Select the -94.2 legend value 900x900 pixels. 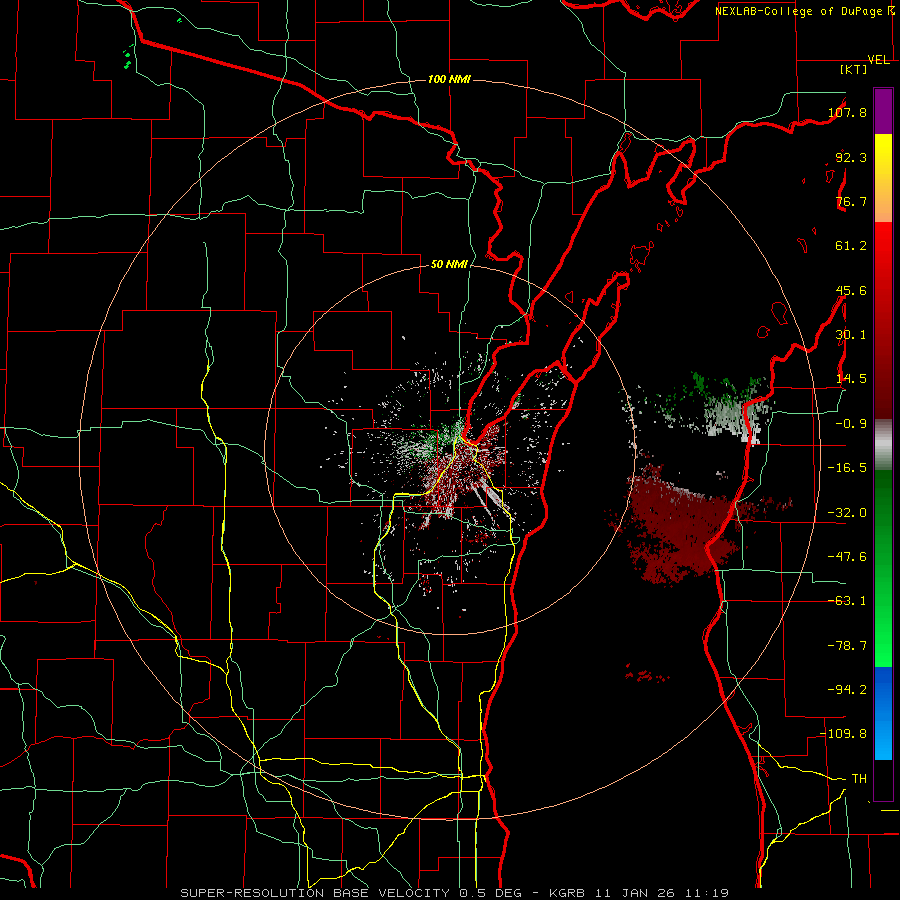(847, 689)
